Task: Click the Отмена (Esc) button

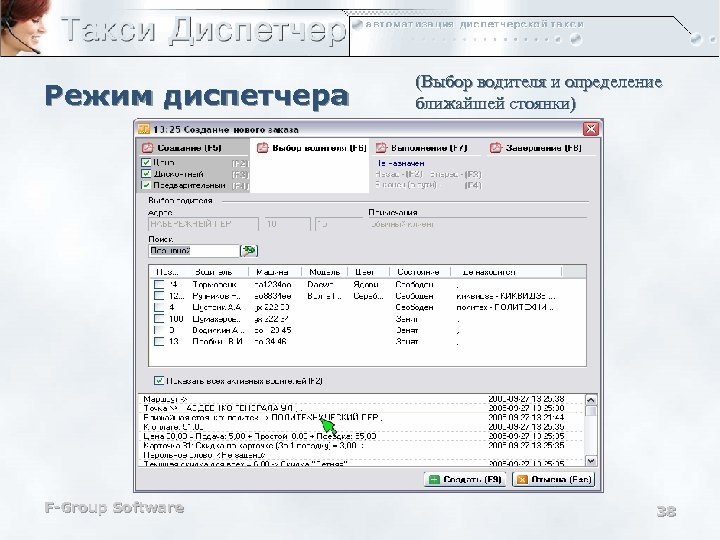Action: coord(554,479)
